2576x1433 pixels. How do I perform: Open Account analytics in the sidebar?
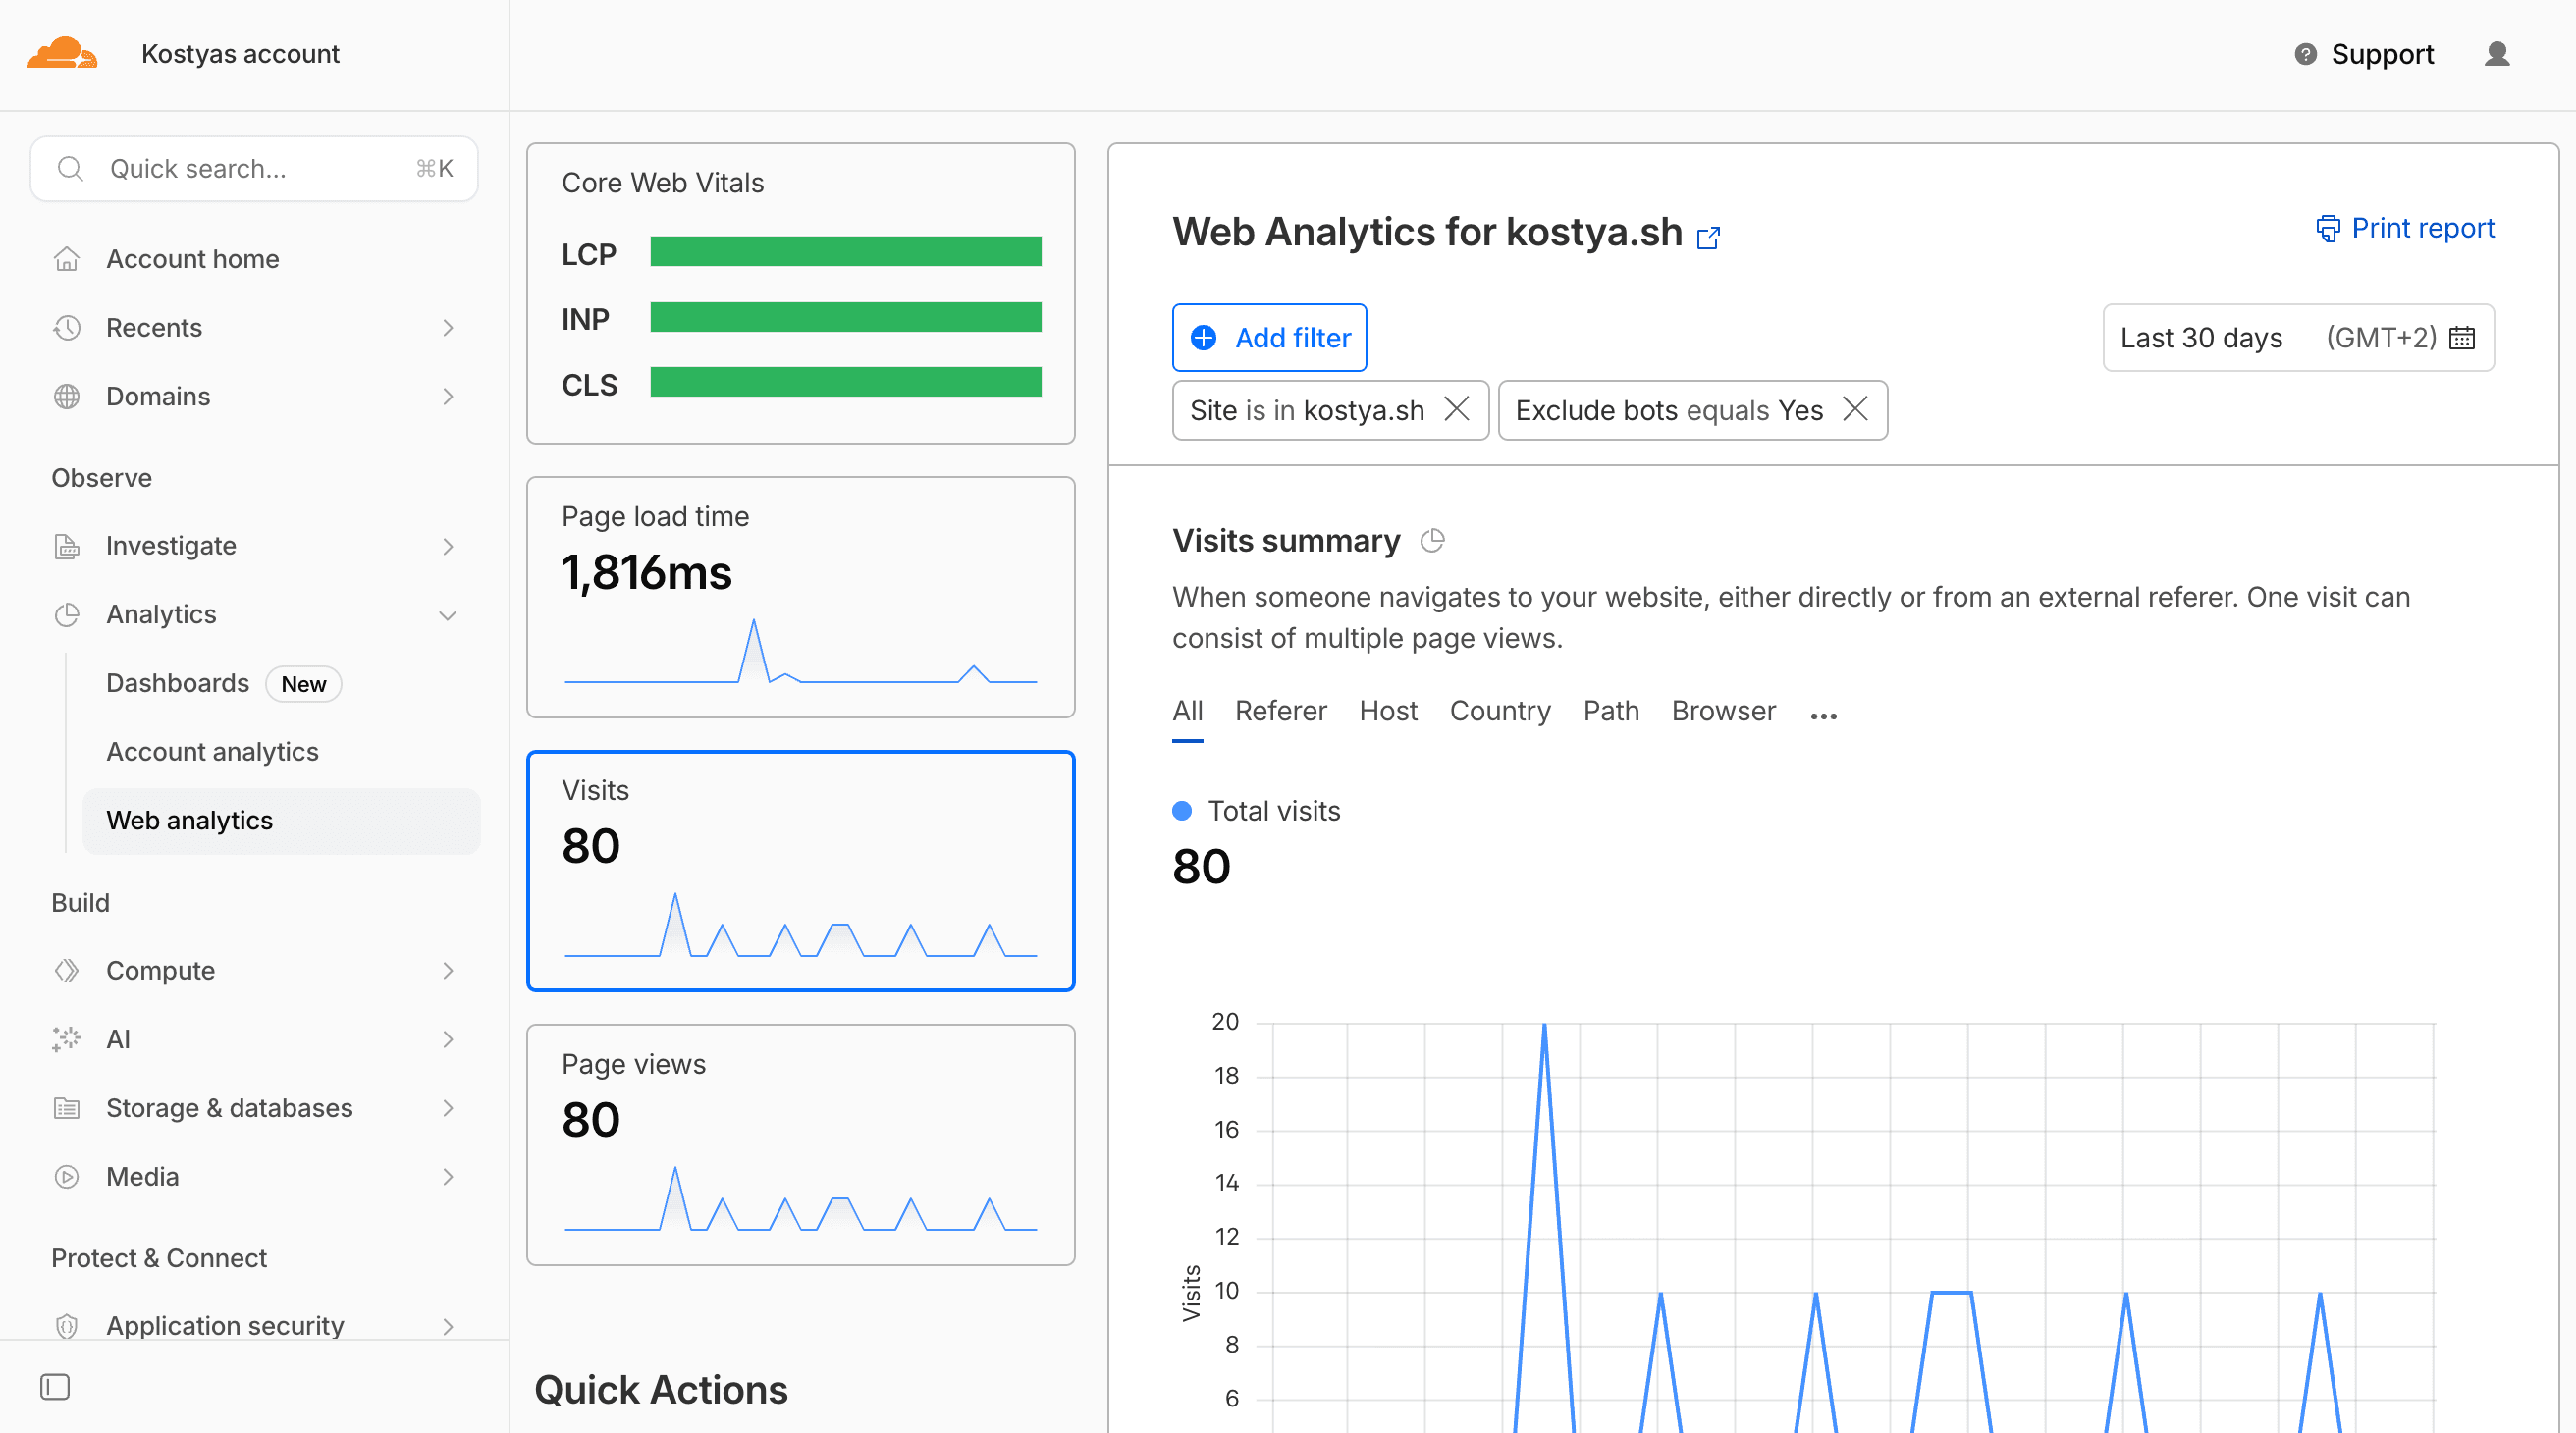(x=212, y=752)
